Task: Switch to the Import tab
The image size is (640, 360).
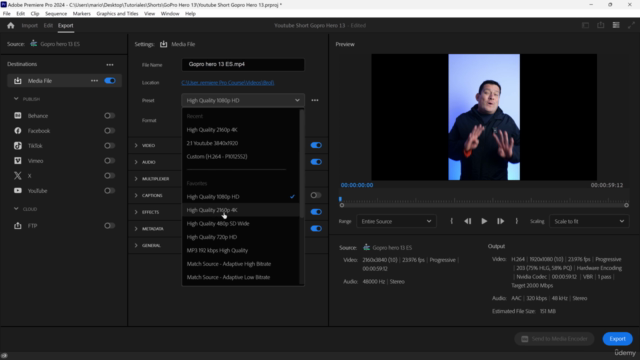Action: point(29,25)
